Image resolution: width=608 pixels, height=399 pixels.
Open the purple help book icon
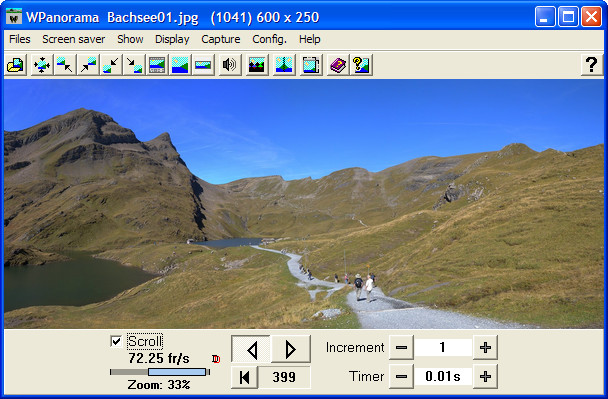click(x=338, y=65)
